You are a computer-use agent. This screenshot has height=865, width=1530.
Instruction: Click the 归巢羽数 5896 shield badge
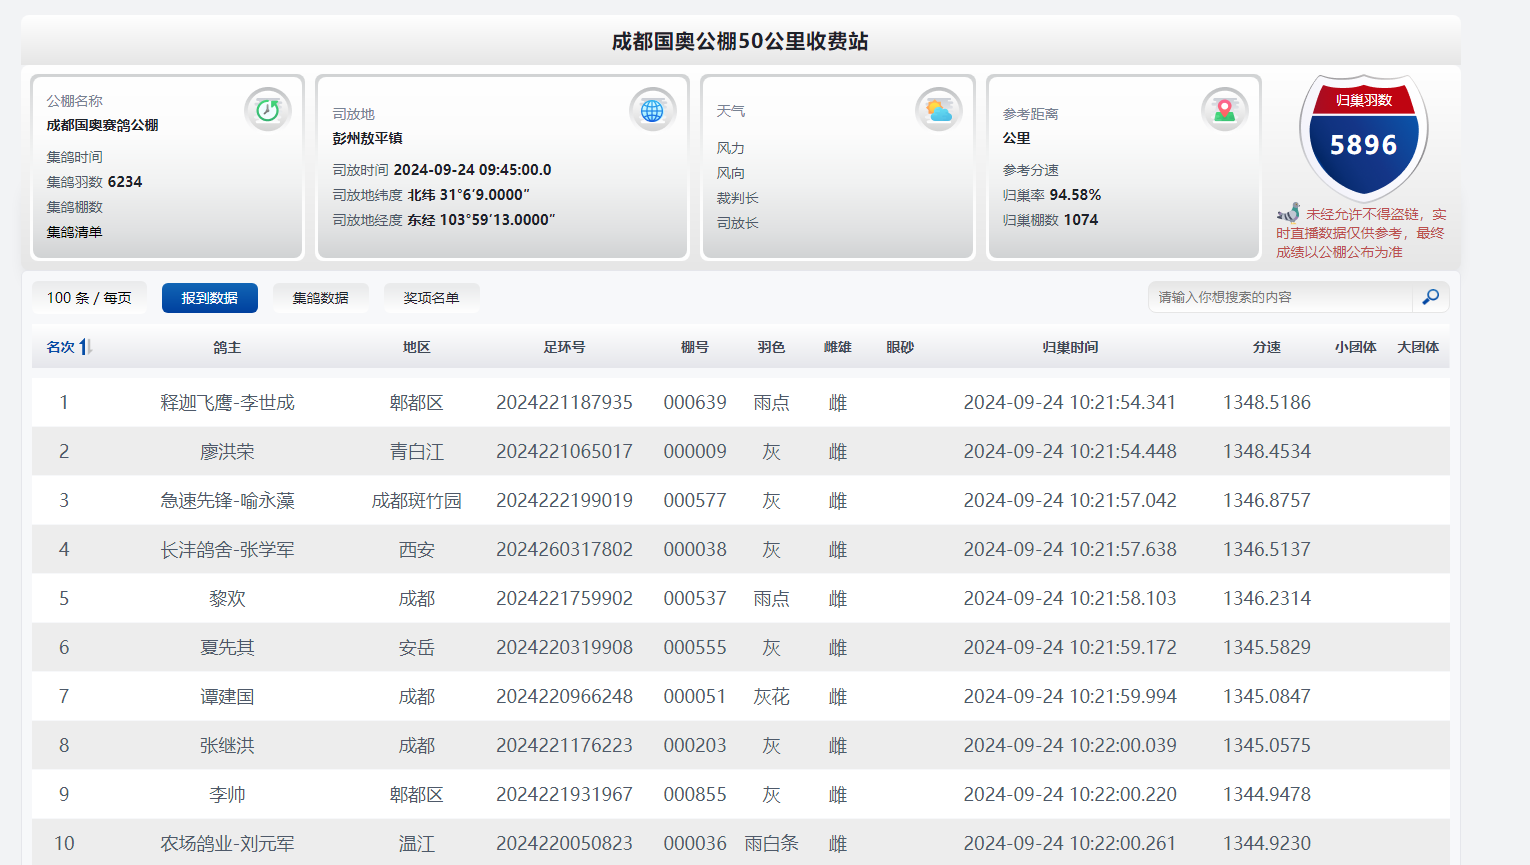point(1363,138)
